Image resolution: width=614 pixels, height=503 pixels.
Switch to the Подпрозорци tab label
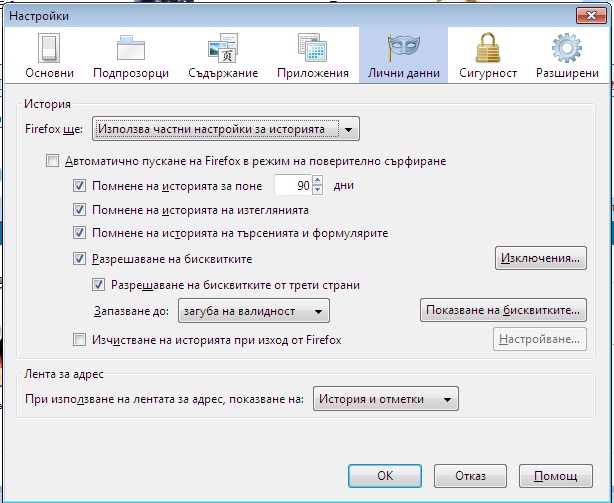131,73
